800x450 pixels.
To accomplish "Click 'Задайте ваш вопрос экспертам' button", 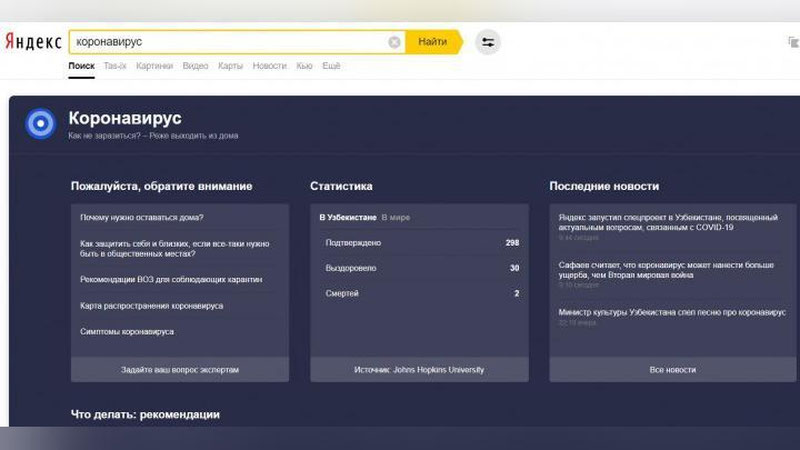I will [x=180, y=369].
